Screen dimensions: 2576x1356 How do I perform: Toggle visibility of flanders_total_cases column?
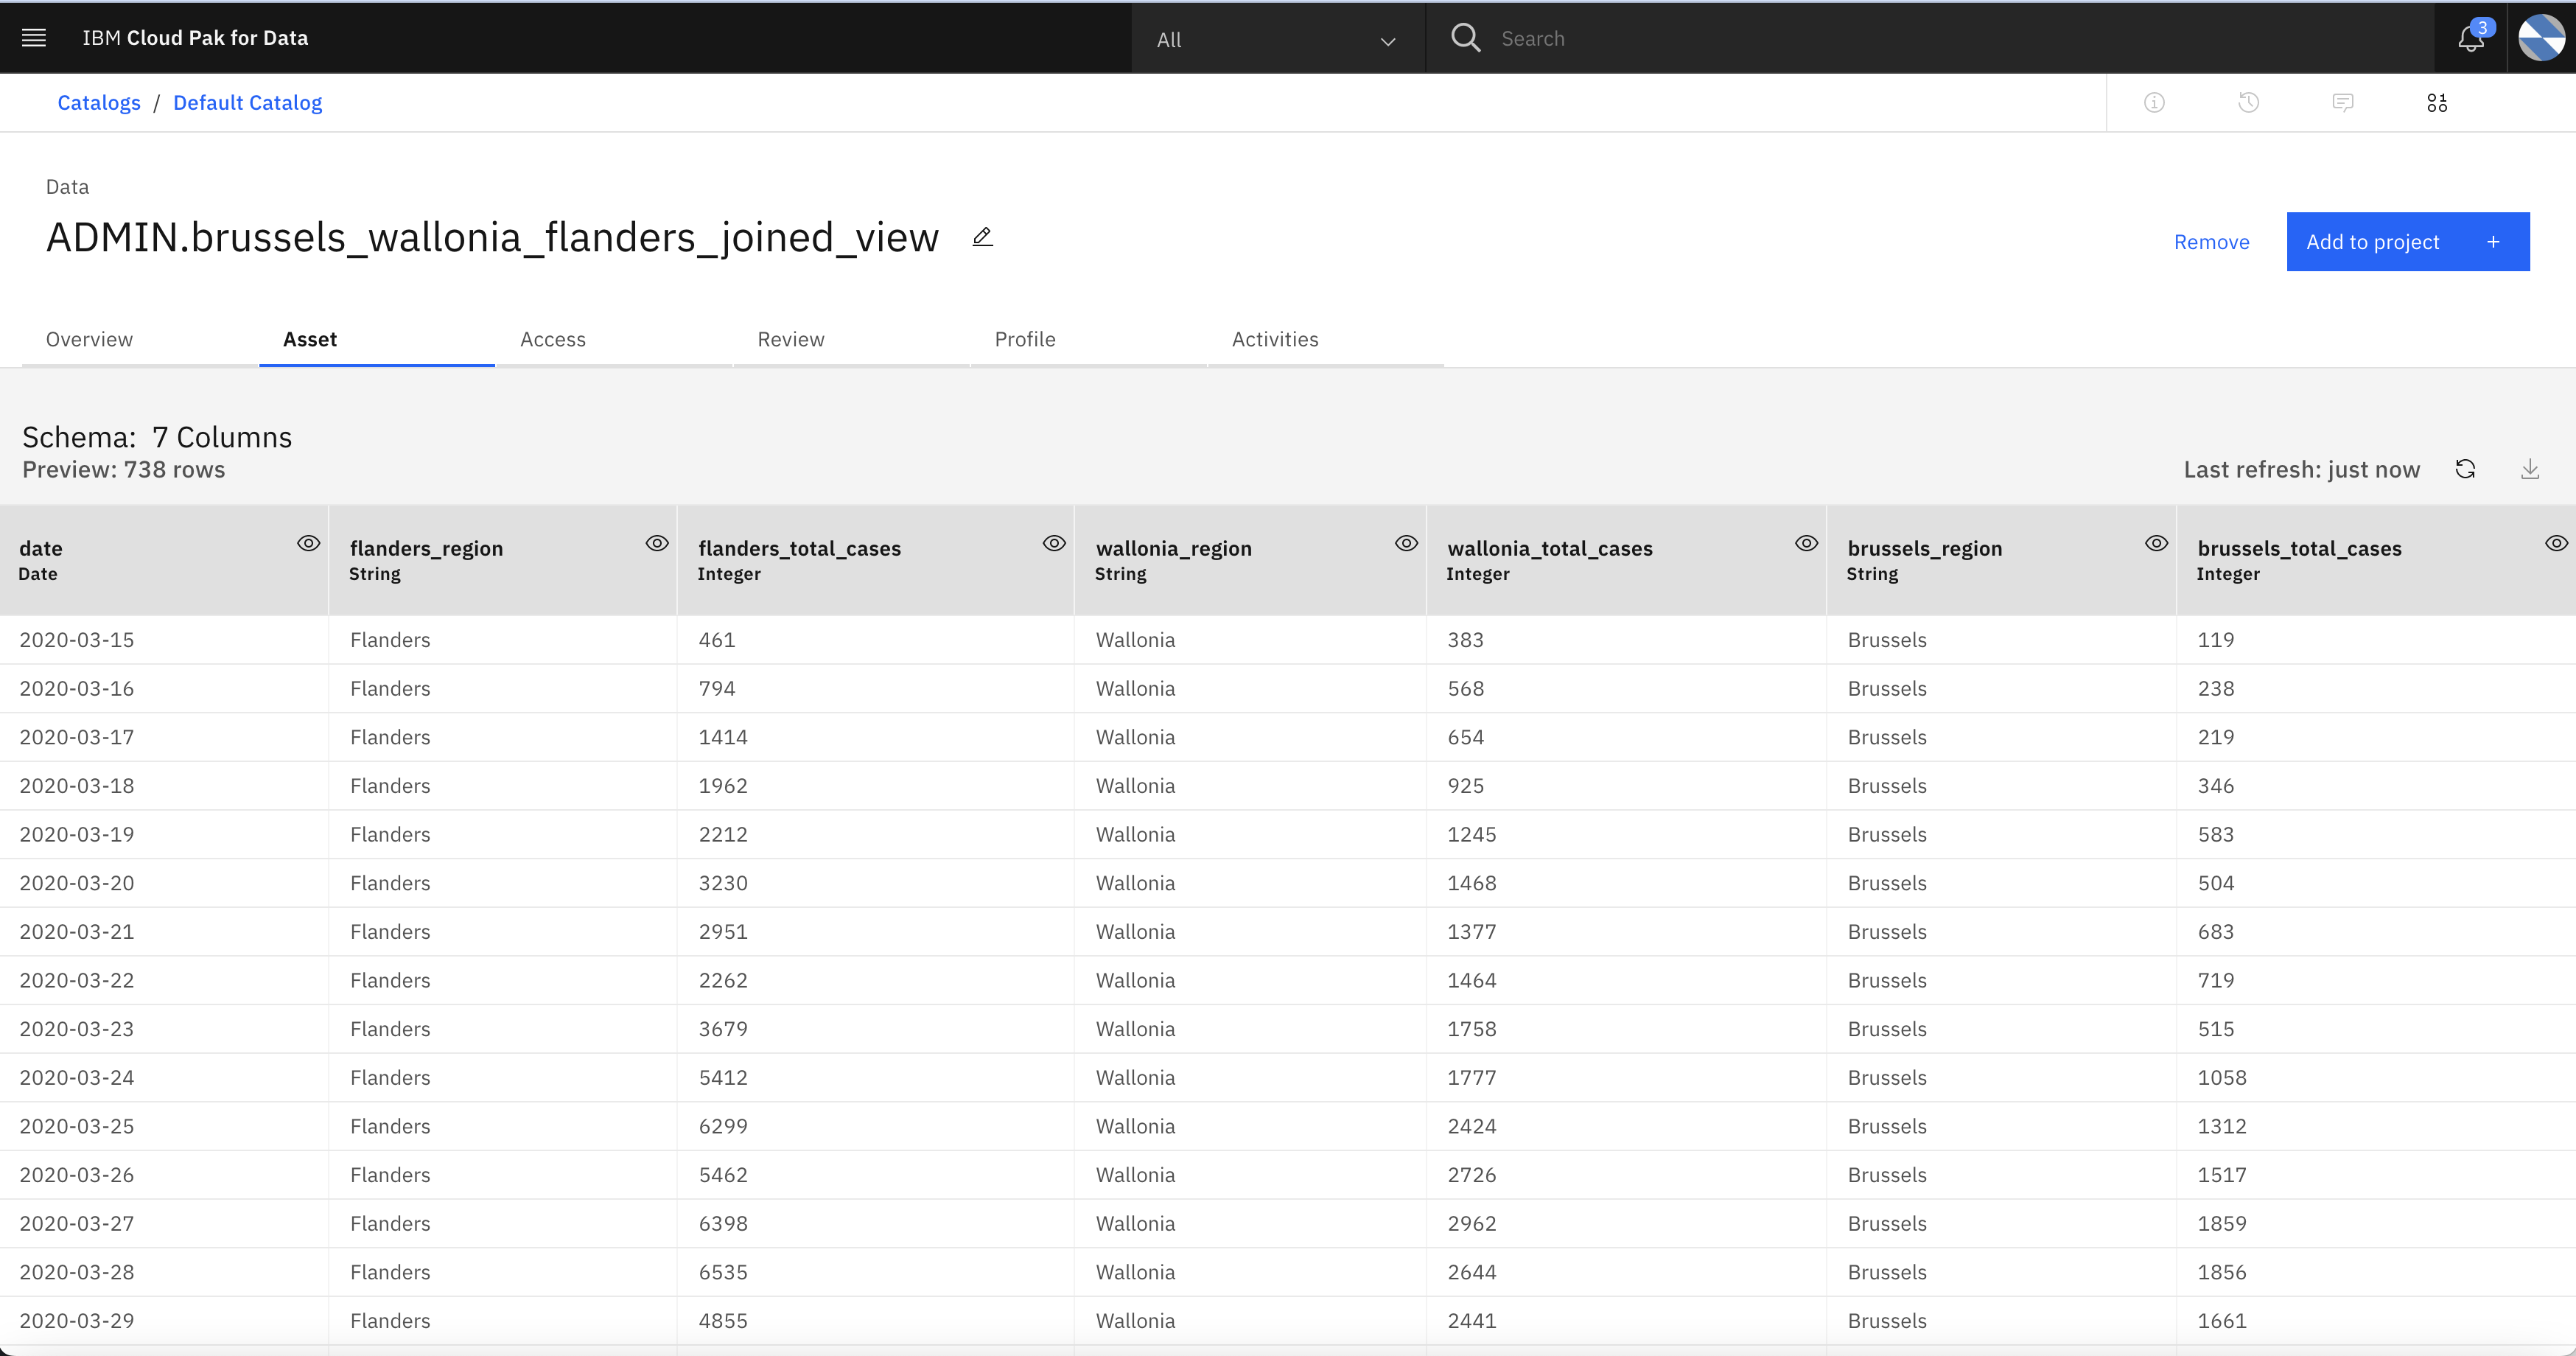point(1054,543)
